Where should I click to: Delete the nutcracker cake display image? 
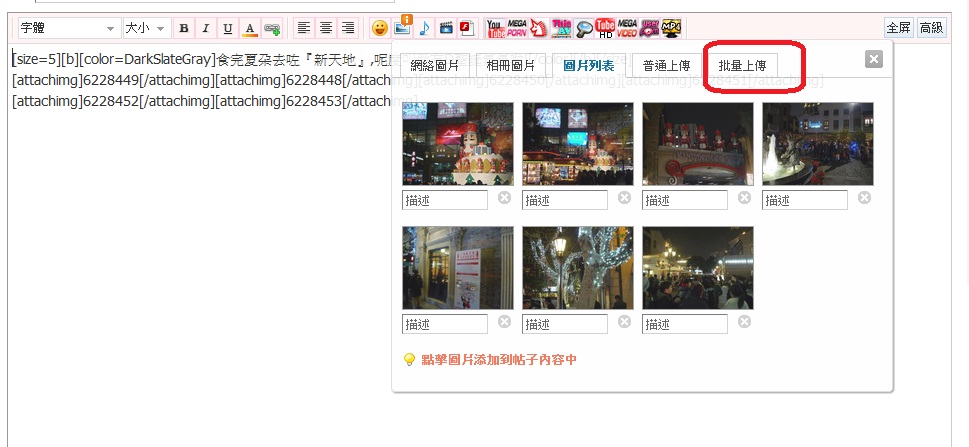(x=505, y=197)
